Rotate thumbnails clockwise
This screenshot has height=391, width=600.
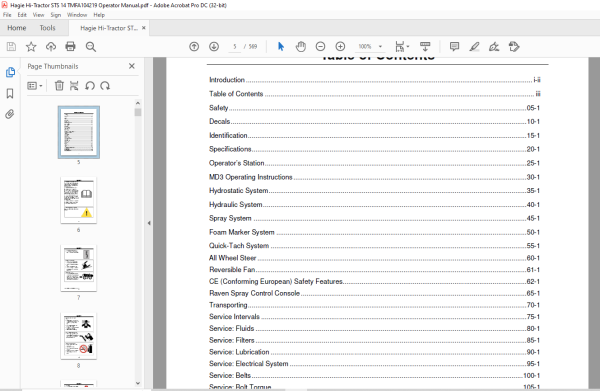pos(105,86)
